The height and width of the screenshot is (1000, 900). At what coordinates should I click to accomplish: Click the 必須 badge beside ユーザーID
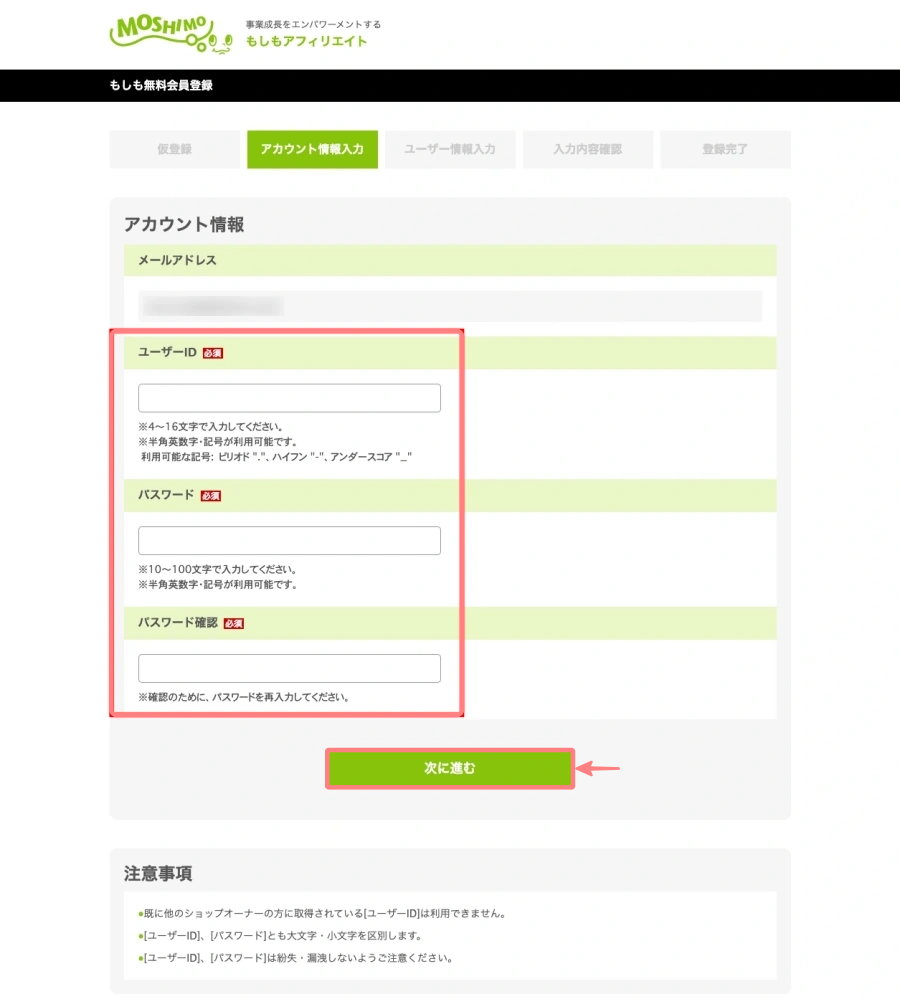pos(213,353)
